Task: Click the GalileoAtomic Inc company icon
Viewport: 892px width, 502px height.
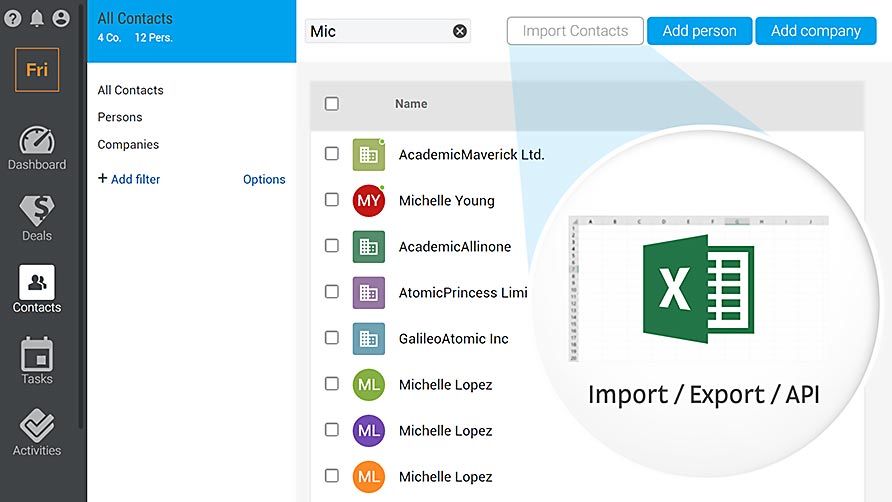Action: point(369,339)
